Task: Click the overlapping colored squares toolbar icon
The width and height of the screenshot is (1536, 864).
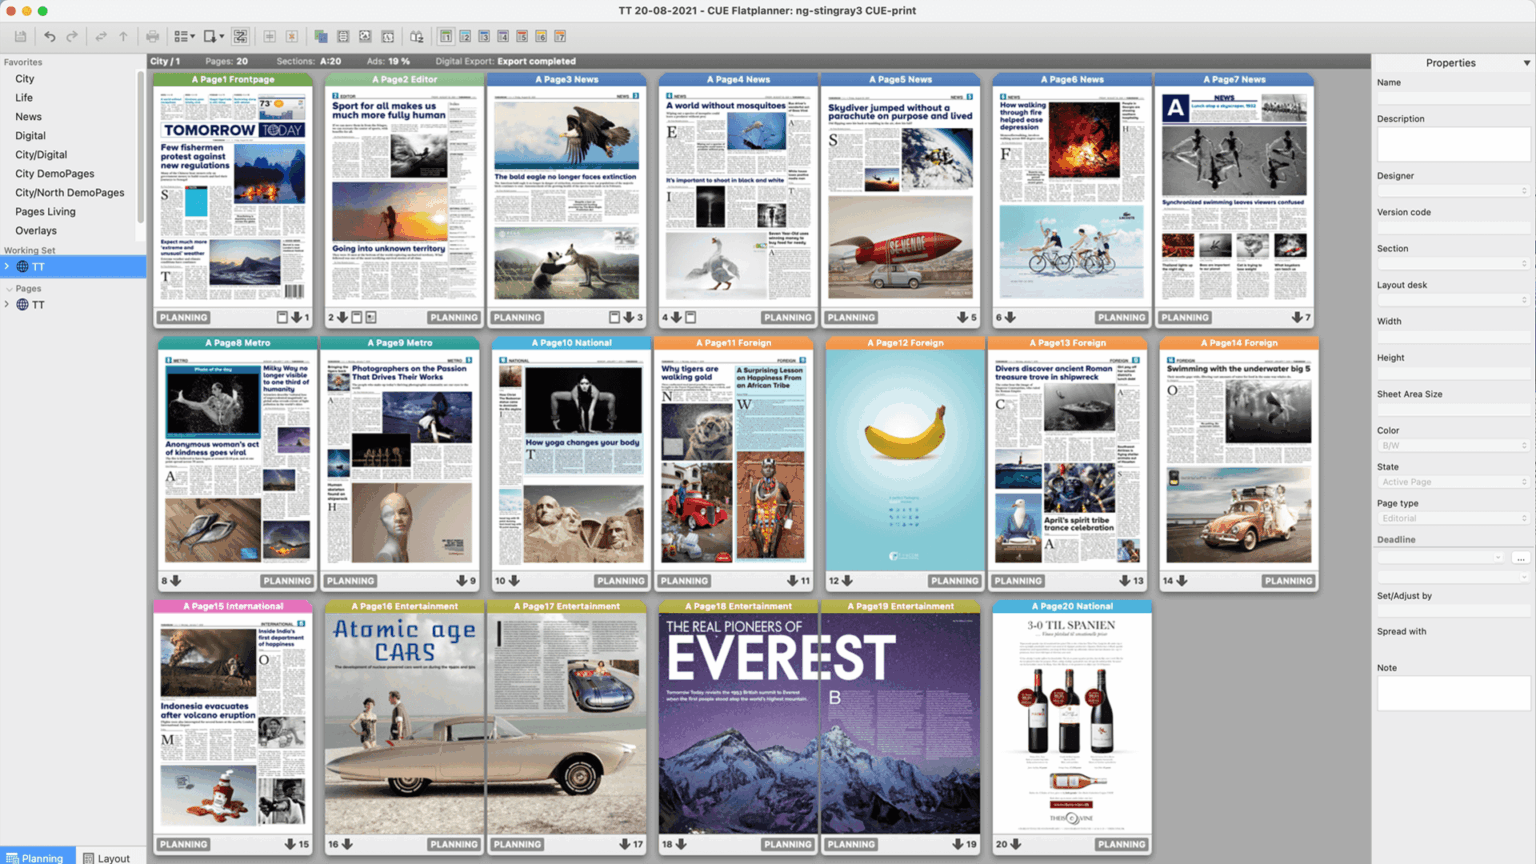Action: tap(321, 36)
